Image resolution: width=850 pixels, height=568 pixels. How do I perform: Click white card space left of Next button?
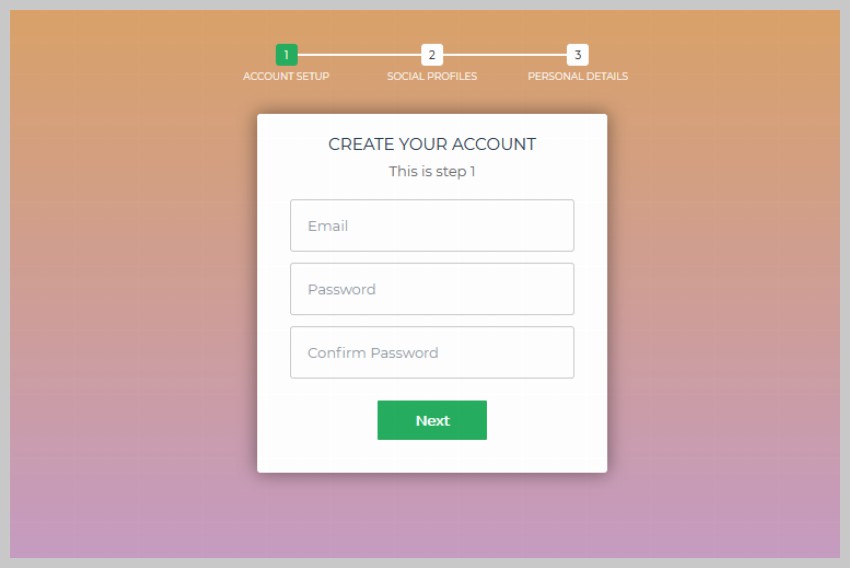[x=317, y=421]
